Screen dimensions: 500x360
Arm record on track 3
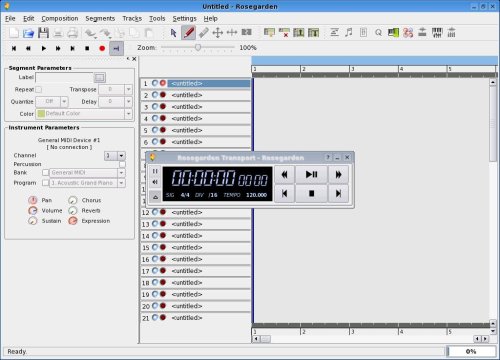163,106
